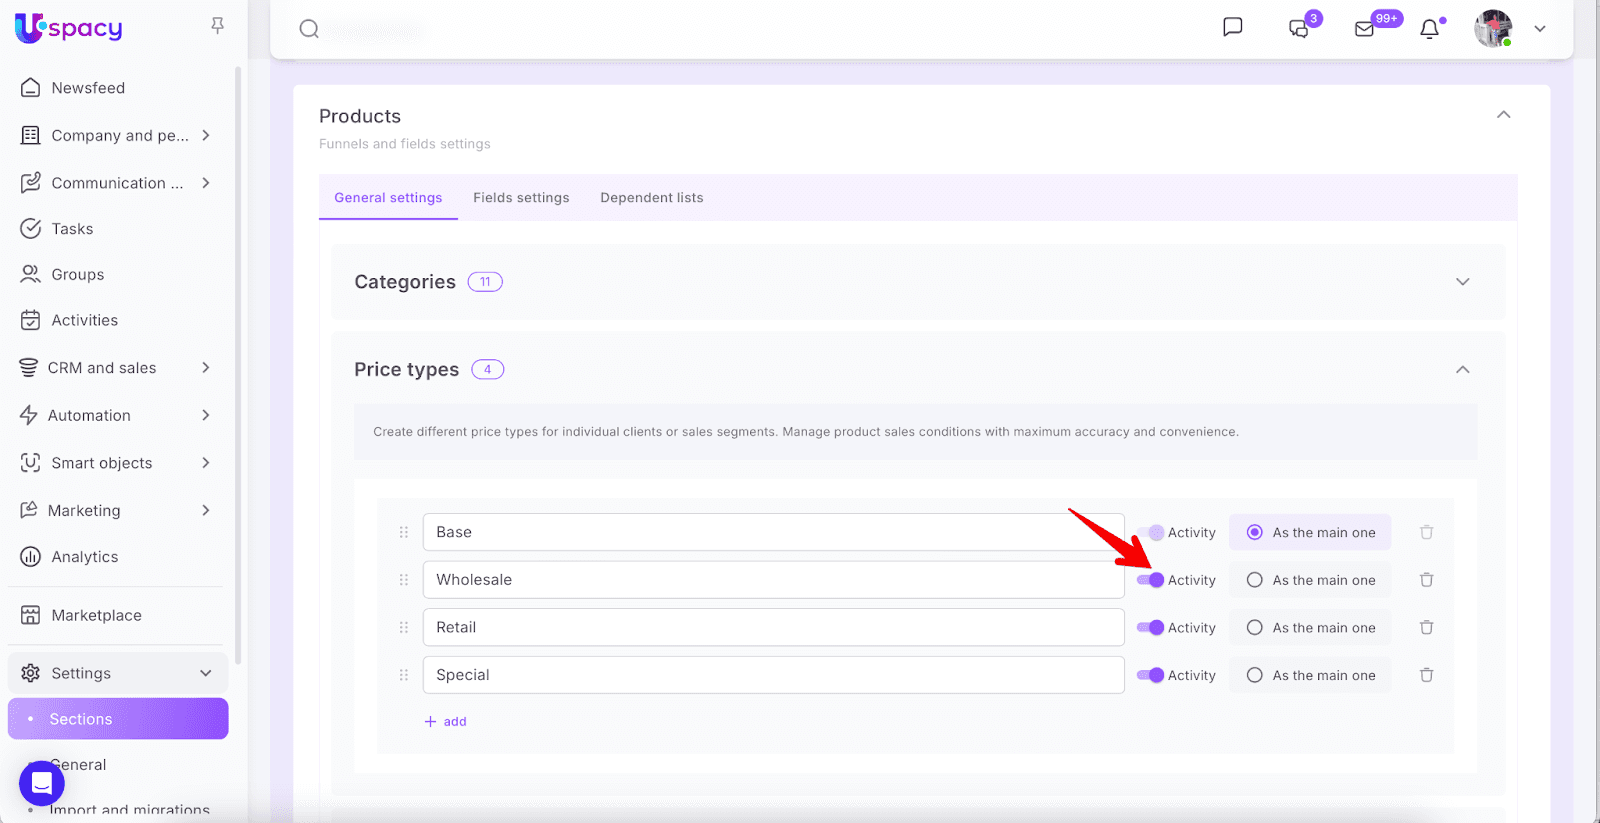The width and height of the screenshot is (1600, 823).
Task: Open the support chat bubble widget
Action: tap(42, 782)
